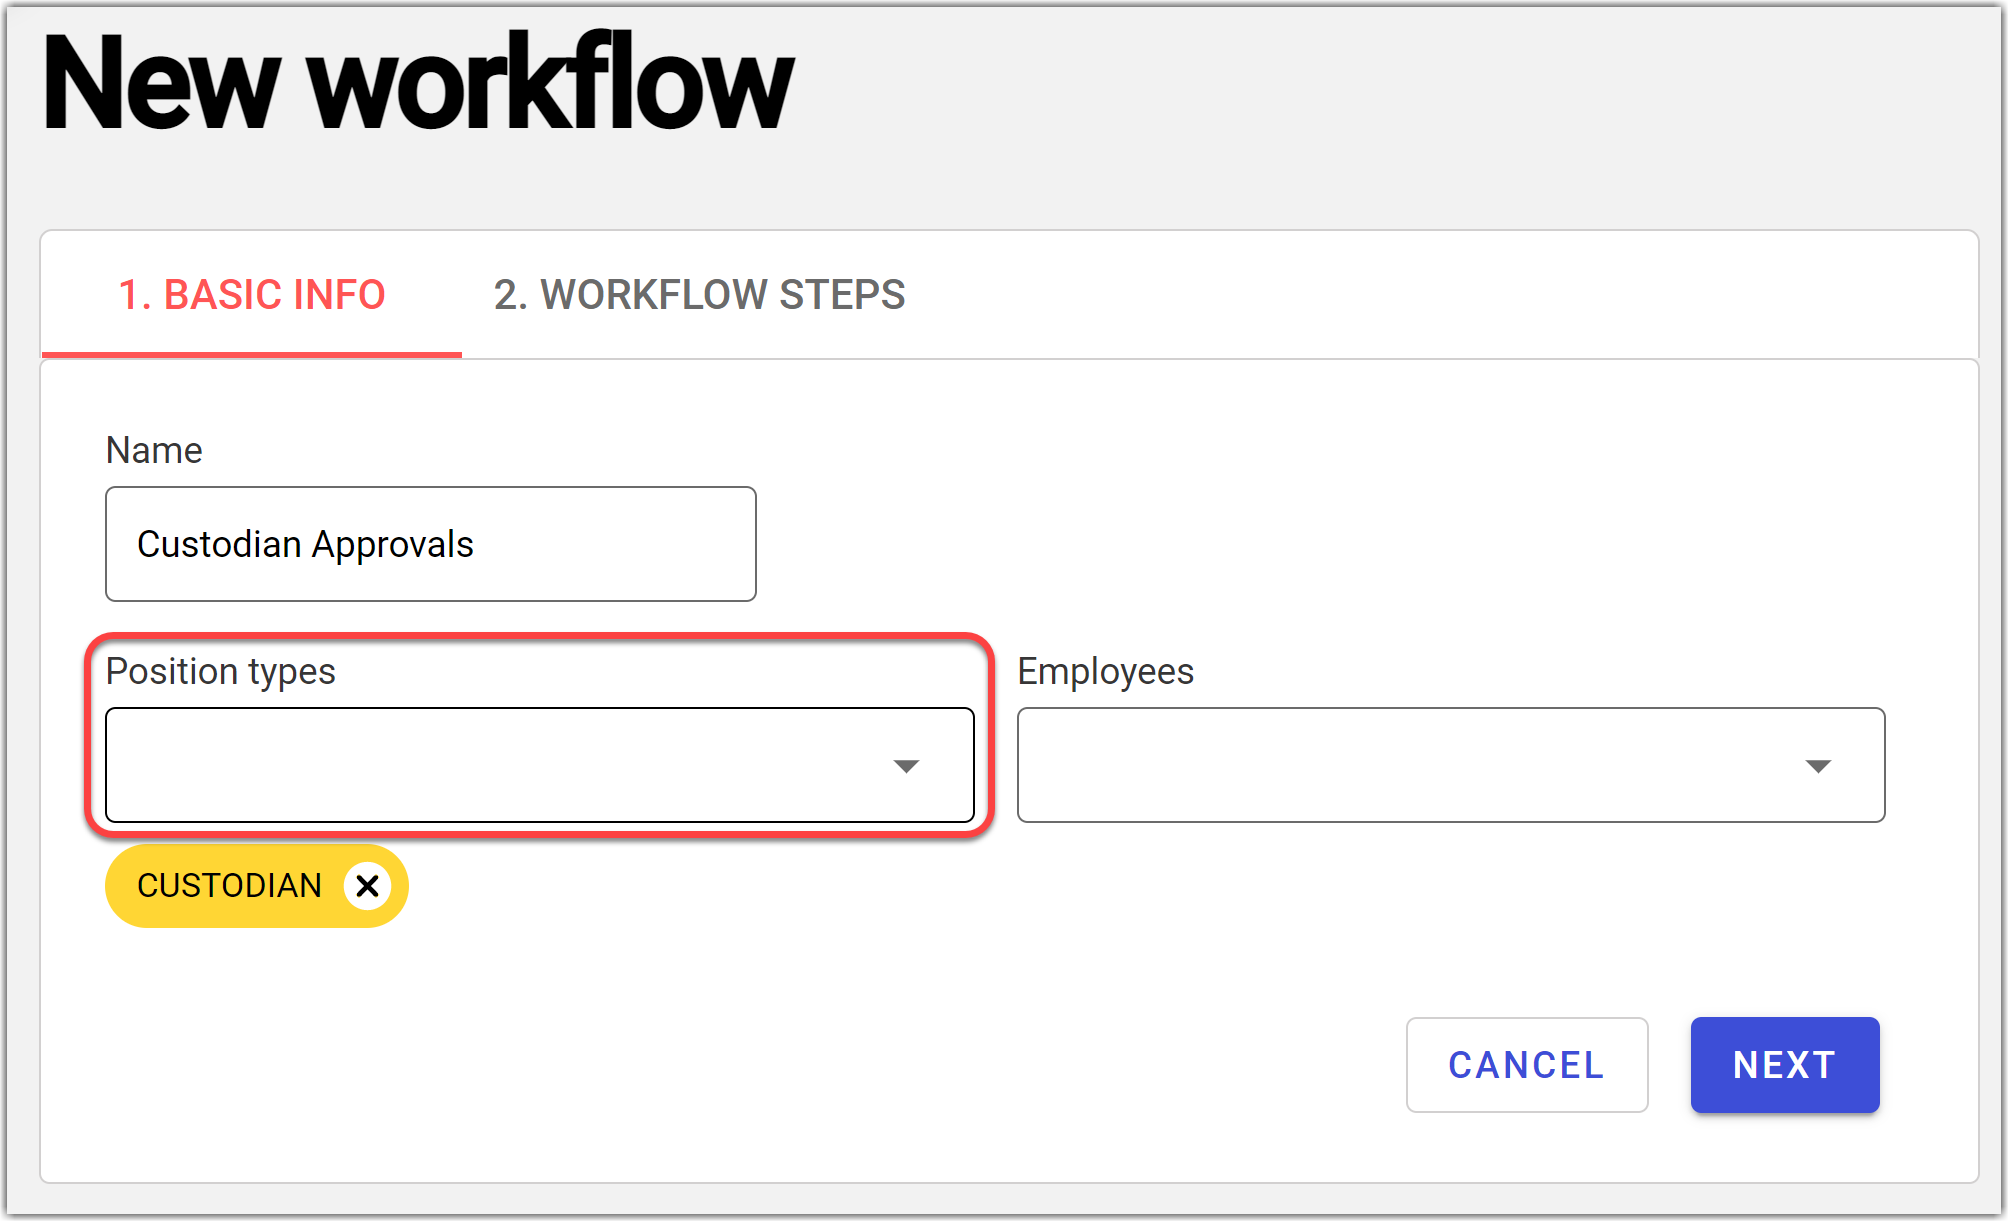The image size is (2009, 1222).
Task: Click the Employees dropdown arrow
Action: coord(1817,766)
